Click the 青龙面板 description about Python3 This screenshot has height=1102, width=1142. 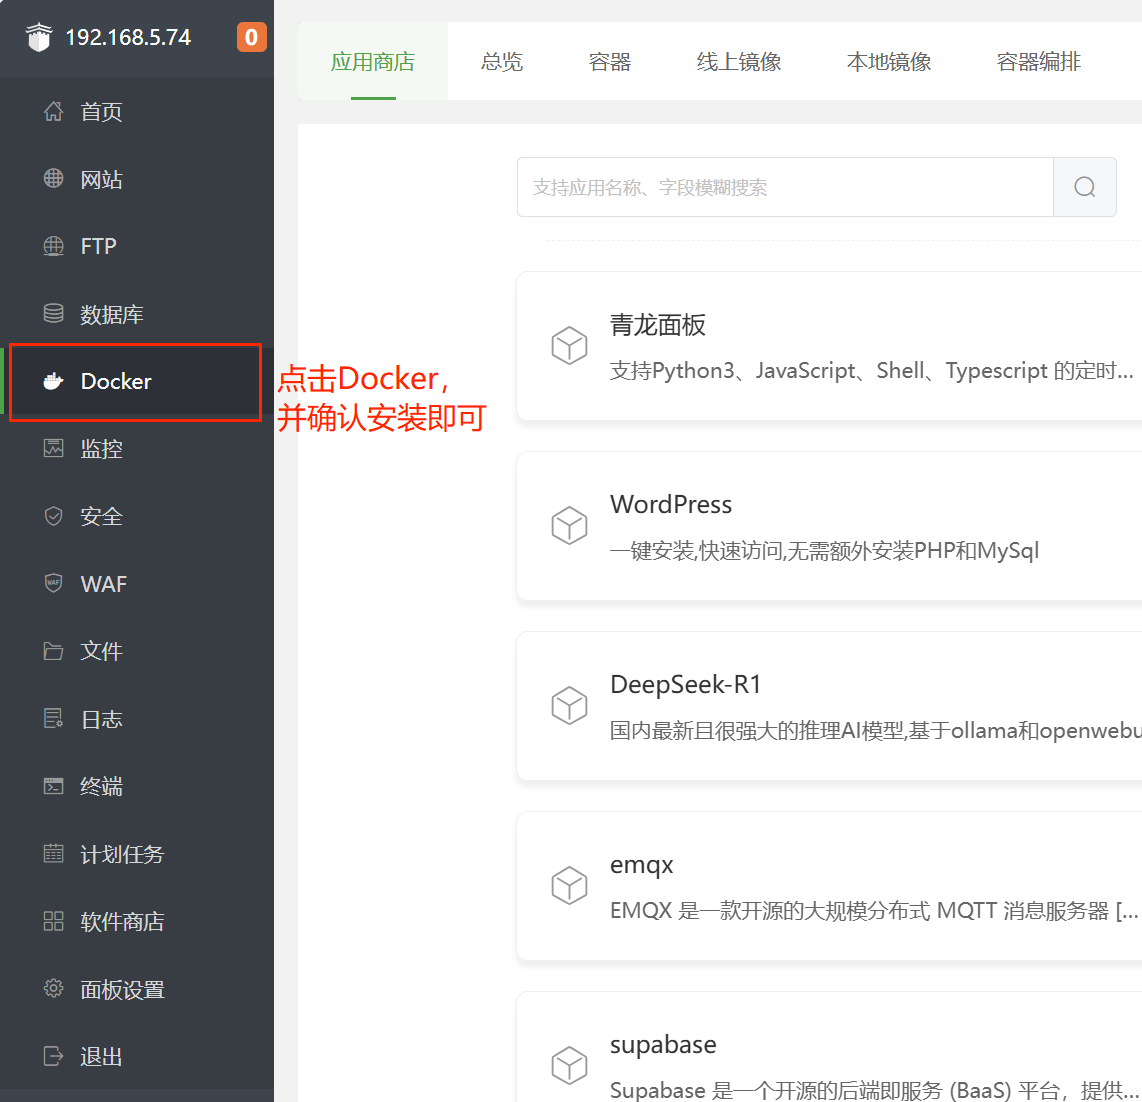coord(872,370)
